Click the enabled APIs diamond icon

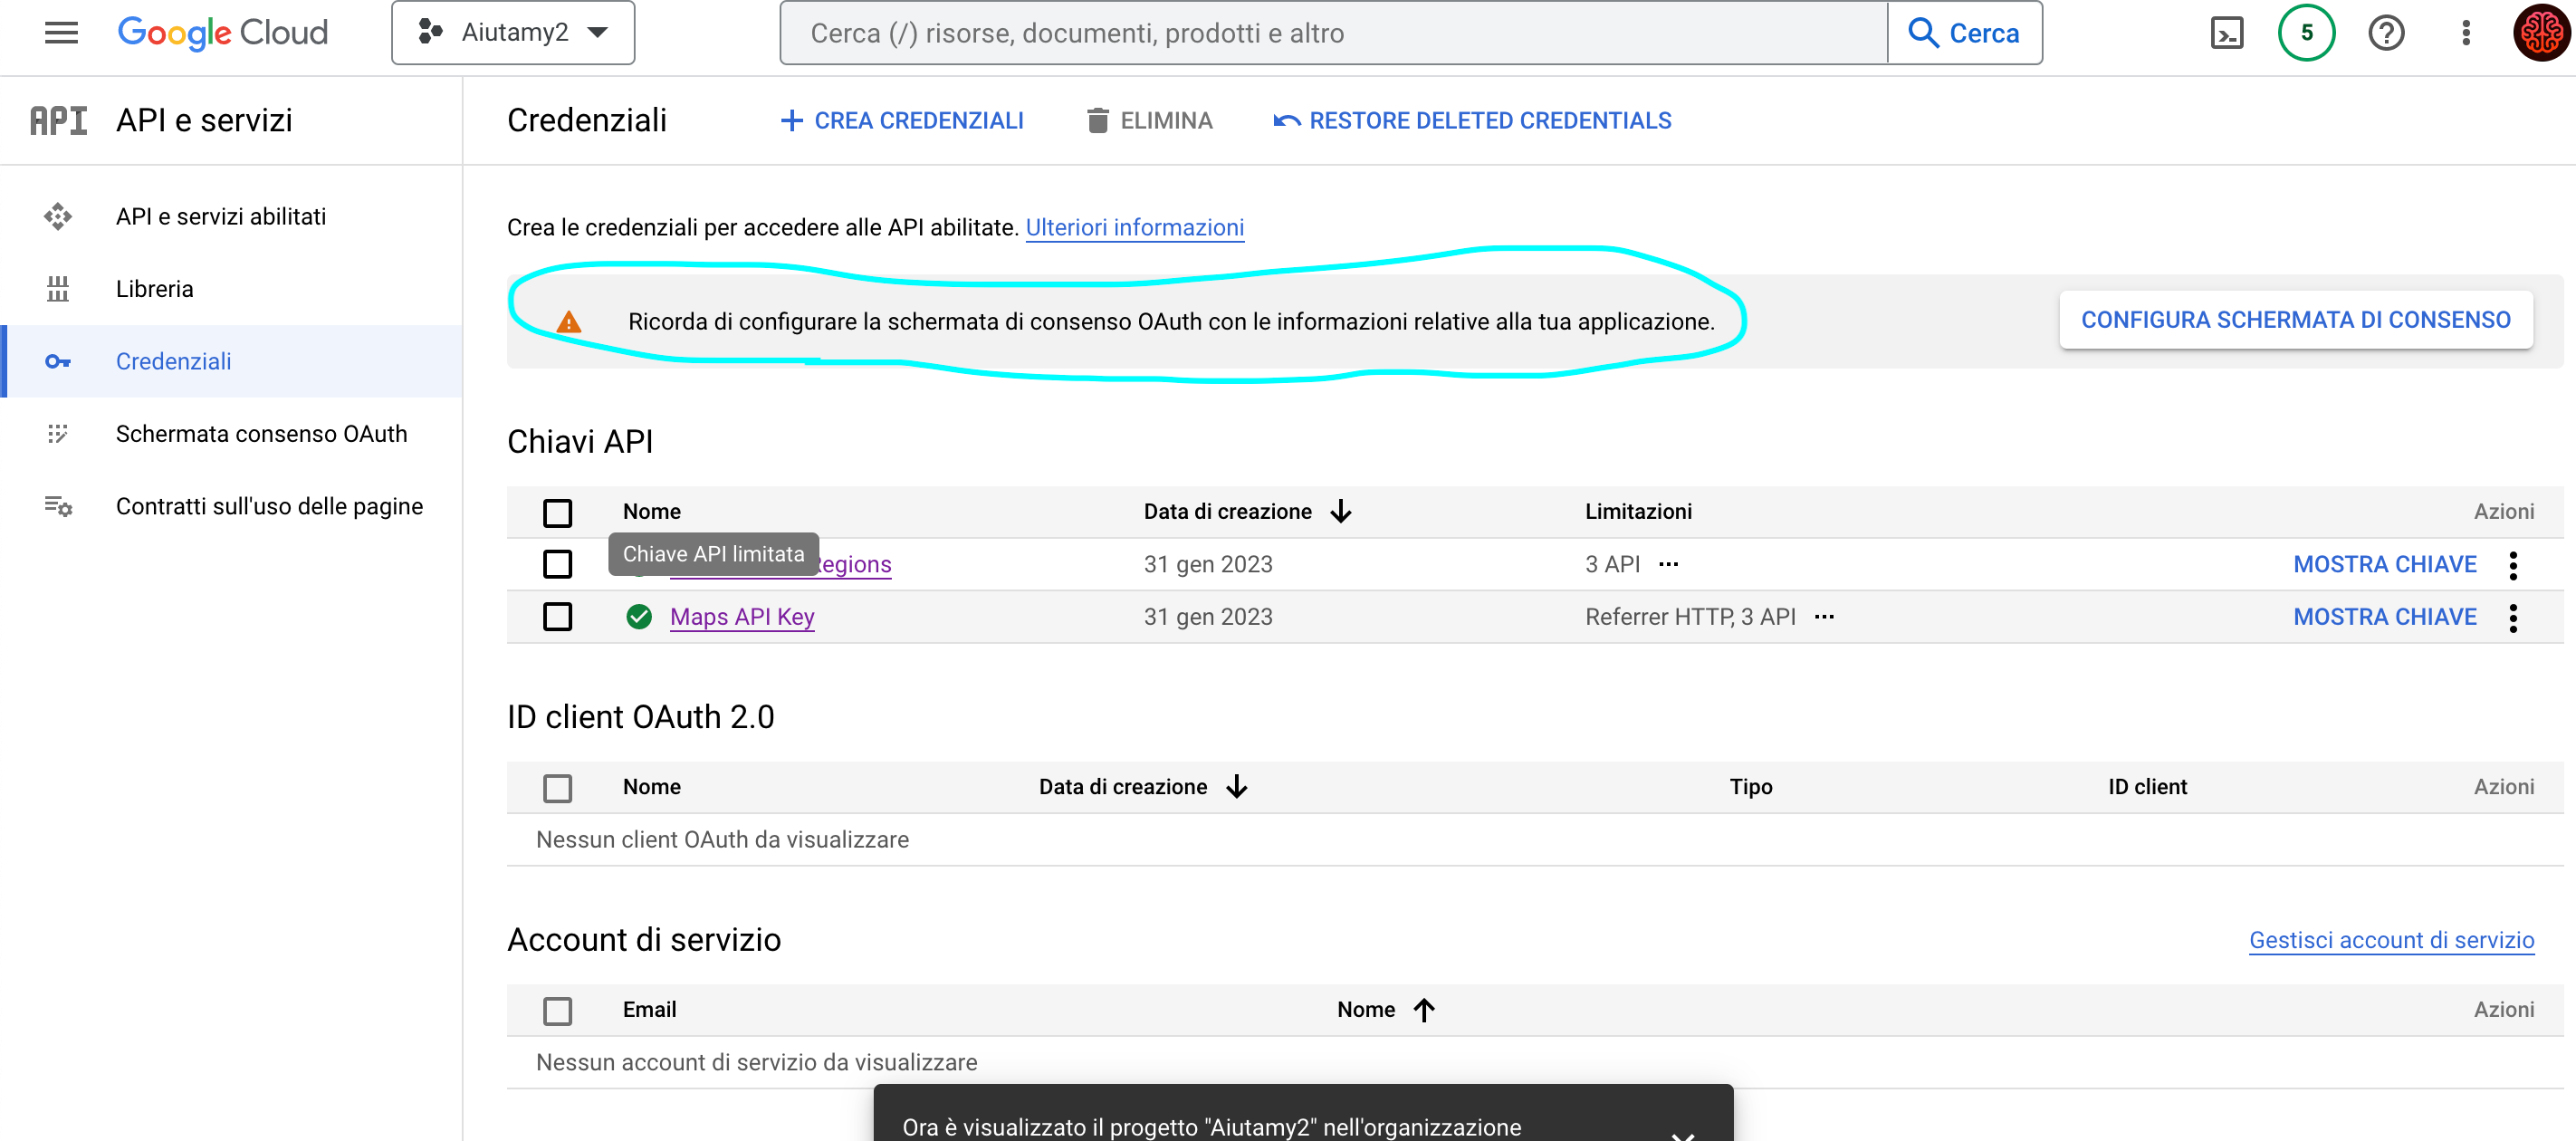[58, 216]
